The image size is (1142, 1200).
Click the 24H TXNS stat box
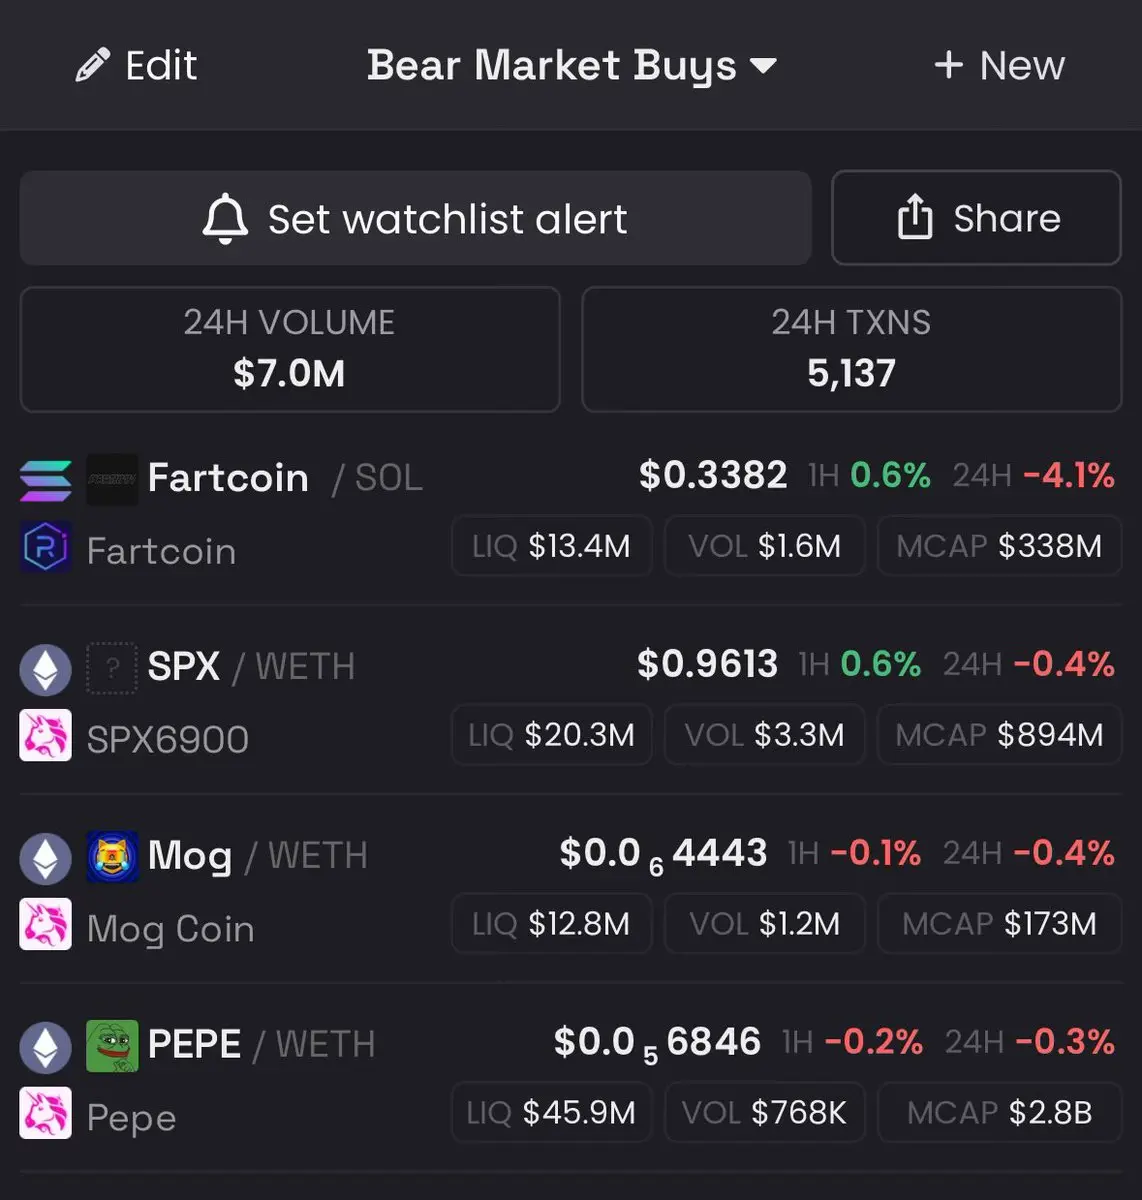pos(851,349)
